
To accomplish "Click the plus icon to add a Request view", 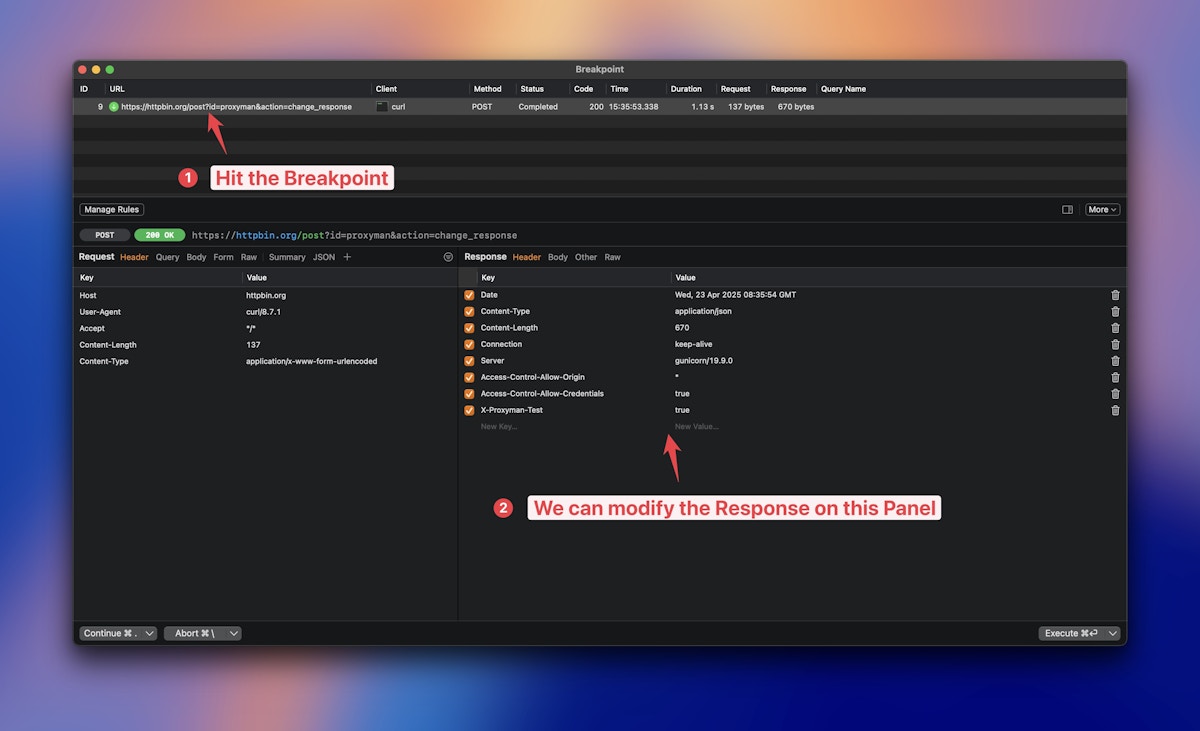I will point(346,257).
